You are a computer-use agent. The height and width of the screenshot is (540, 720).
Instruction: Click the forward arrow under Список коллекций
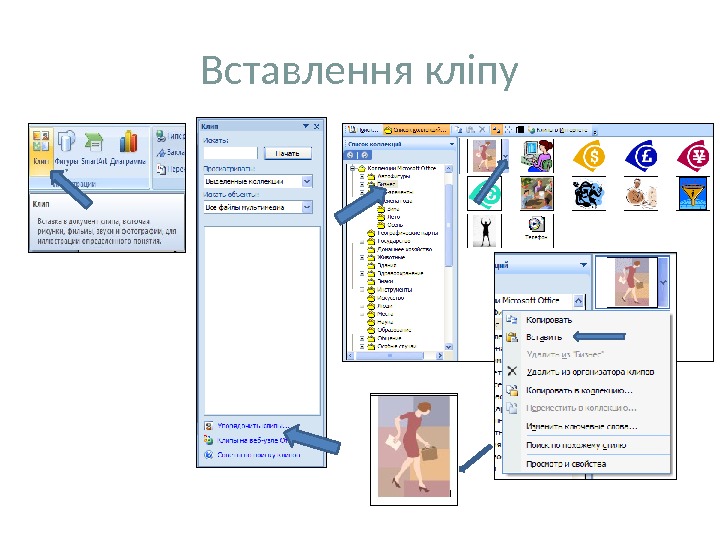click(x=365, y=155)
